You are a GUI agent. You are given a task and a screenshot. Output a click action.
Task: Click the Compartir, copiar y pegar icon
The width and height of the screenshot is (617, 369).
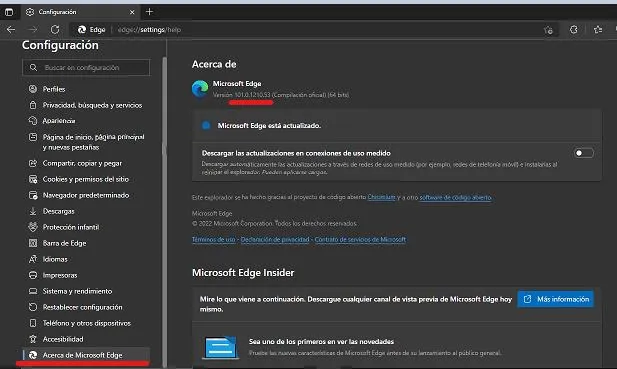pos(33,163)
